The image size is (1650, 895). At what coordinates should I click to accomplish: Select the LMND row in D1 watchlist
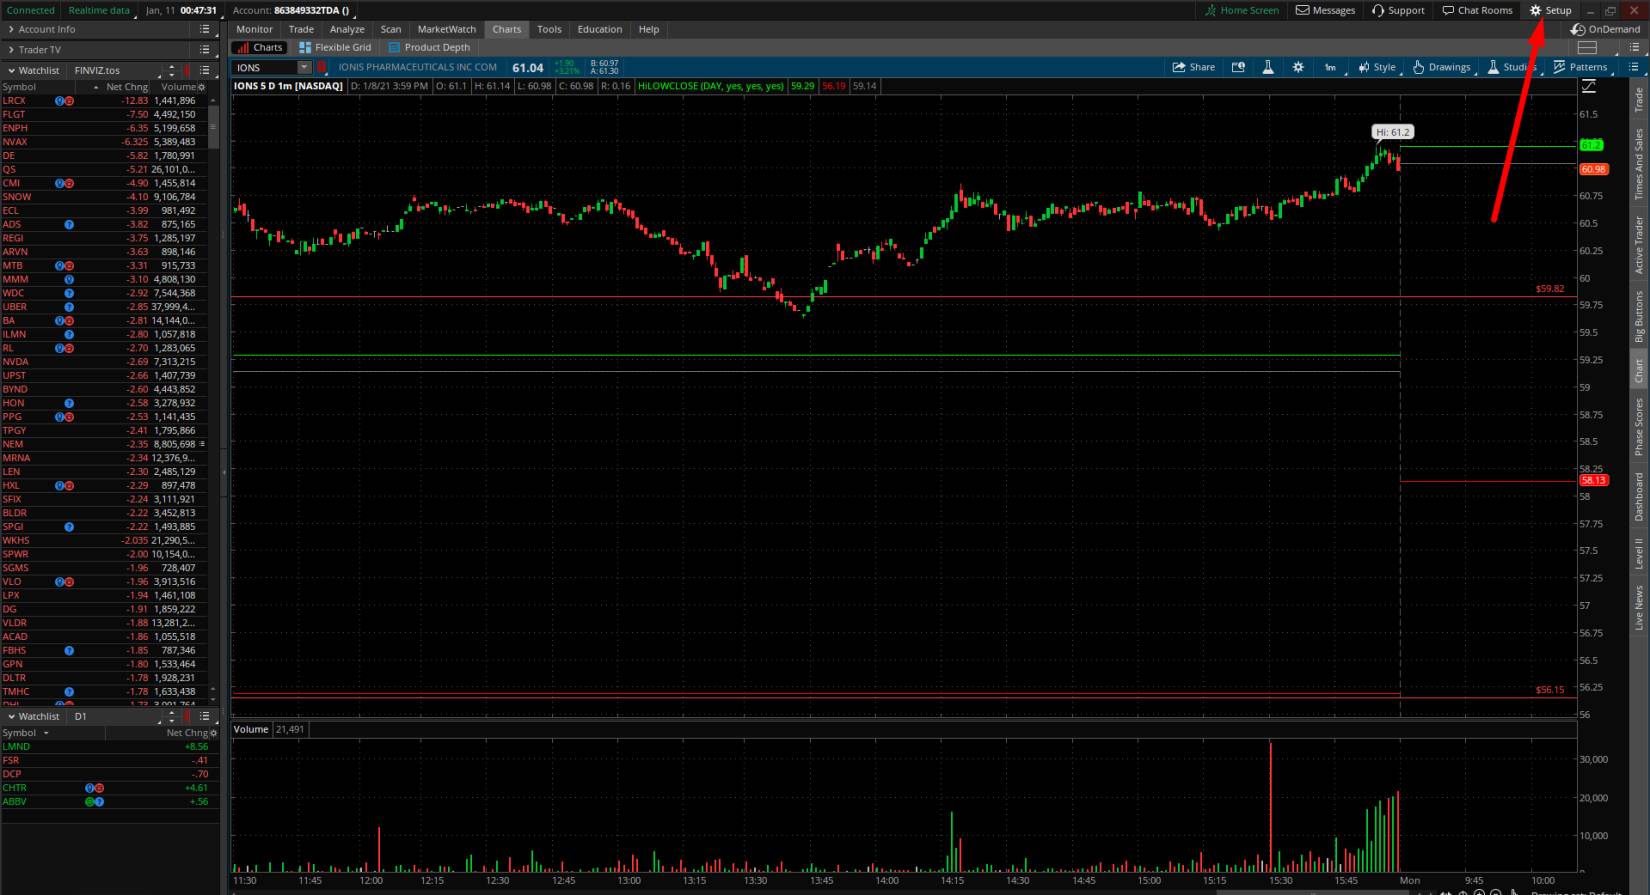pos(17,746)
